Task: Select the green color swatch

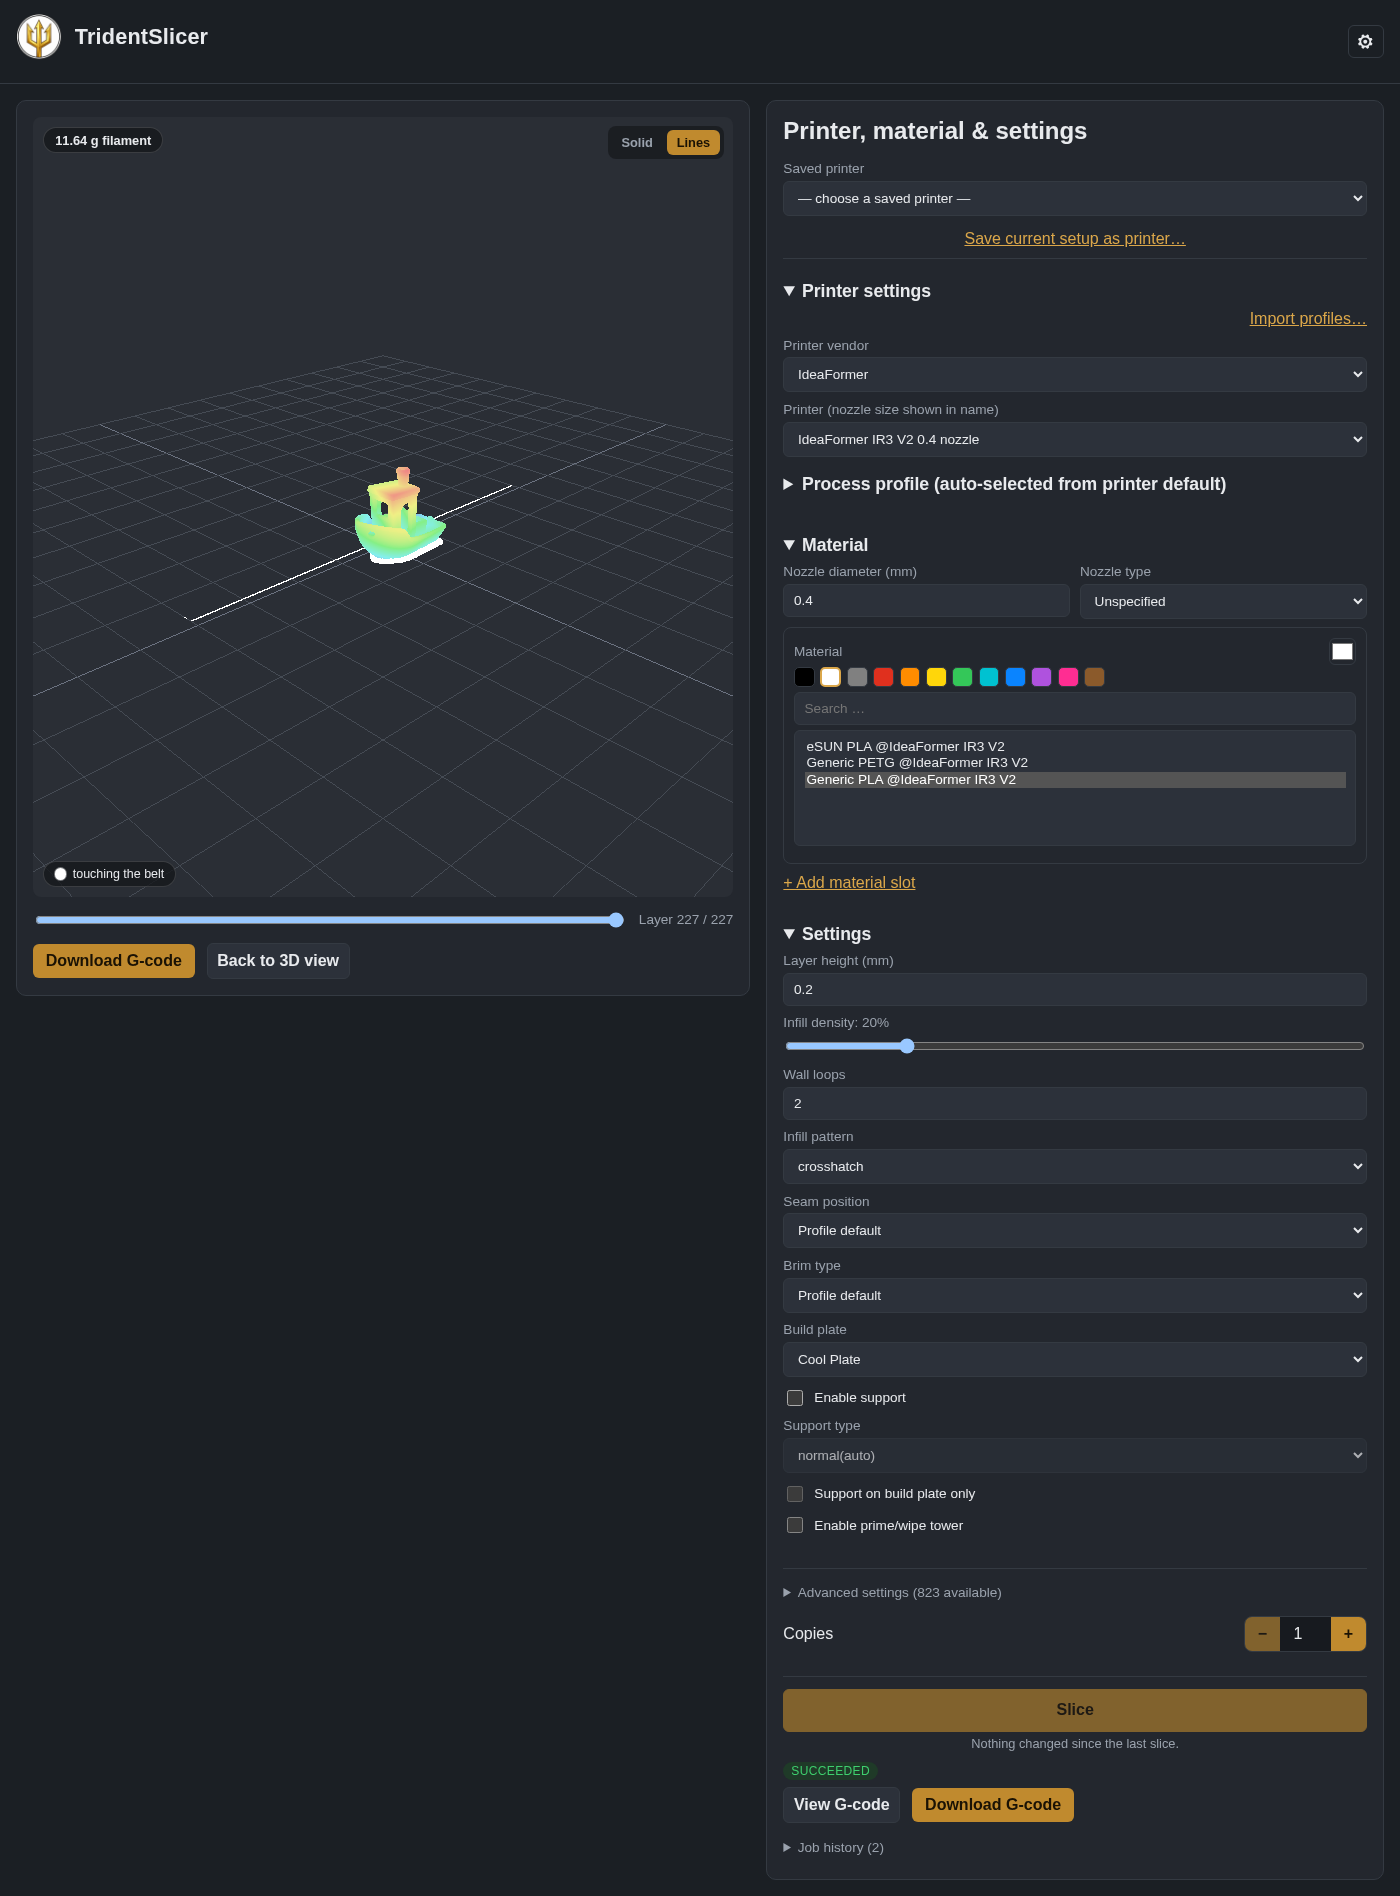Action: (962, 677)
